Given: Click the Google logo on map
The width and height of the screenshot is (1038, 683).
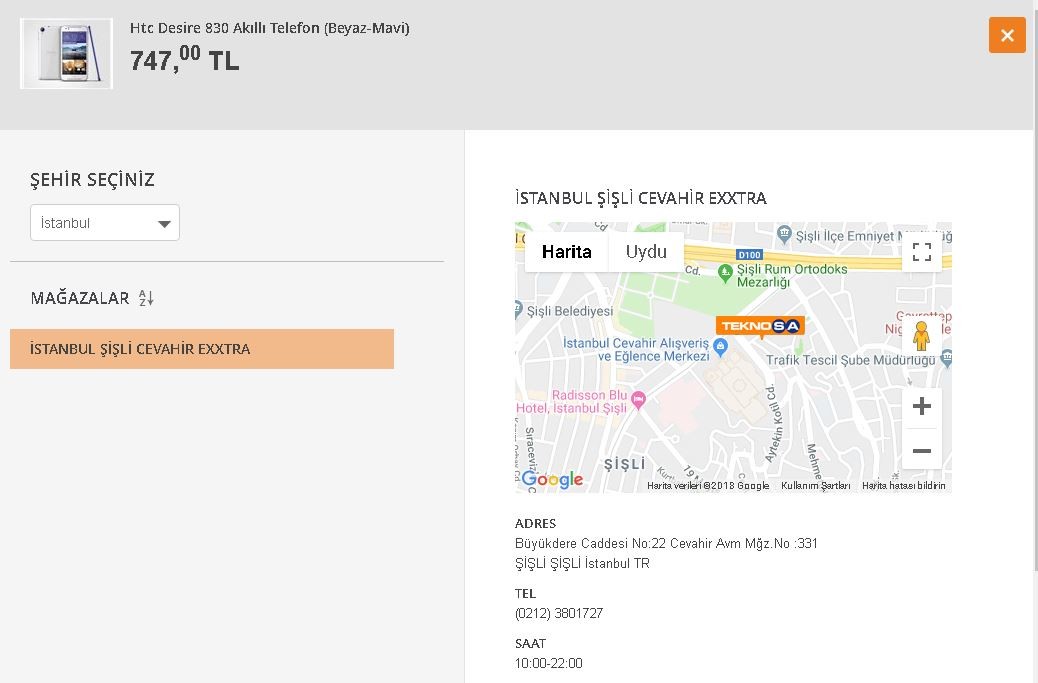Looking at the screenshot, I should pos(552,479).
